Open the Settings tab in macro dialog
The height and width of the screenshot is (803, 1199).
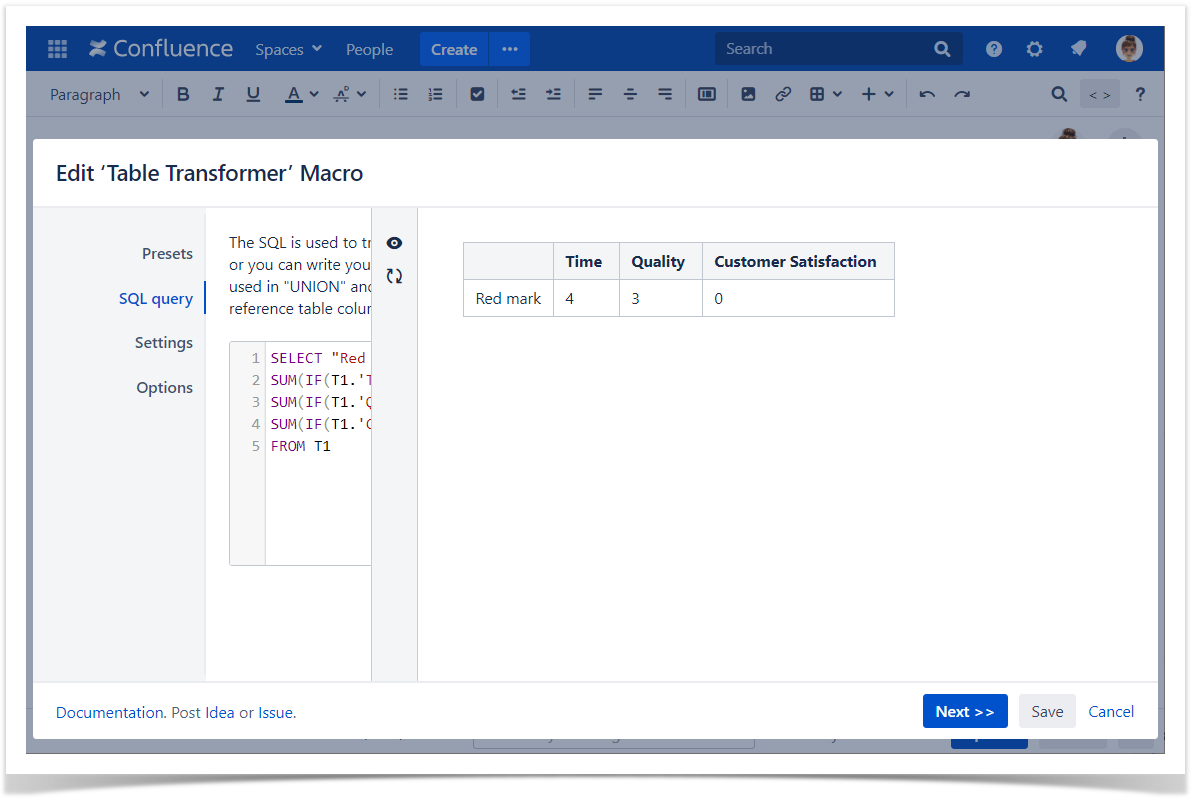164,343
